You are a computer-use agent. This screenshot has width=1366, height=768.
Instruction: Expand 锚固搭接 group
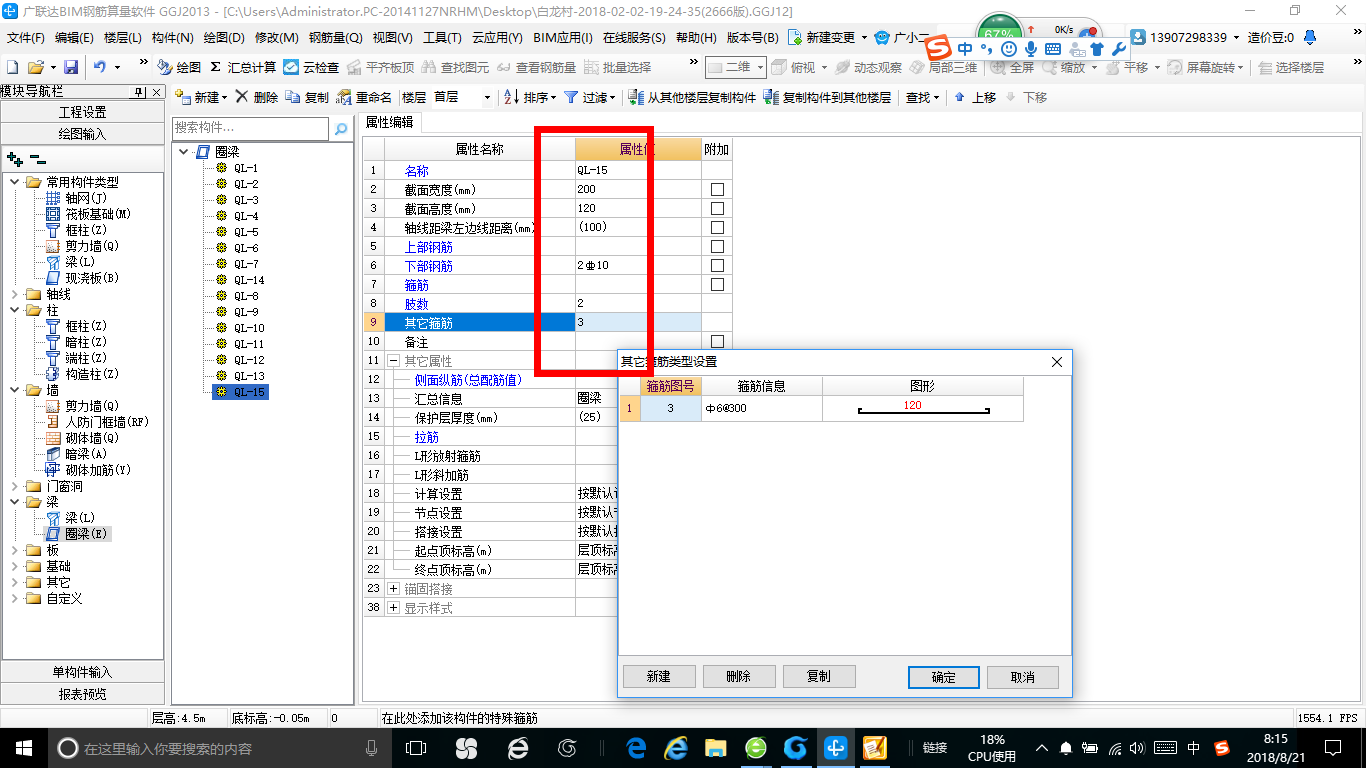pyautogui.click(x=394, y=588)
